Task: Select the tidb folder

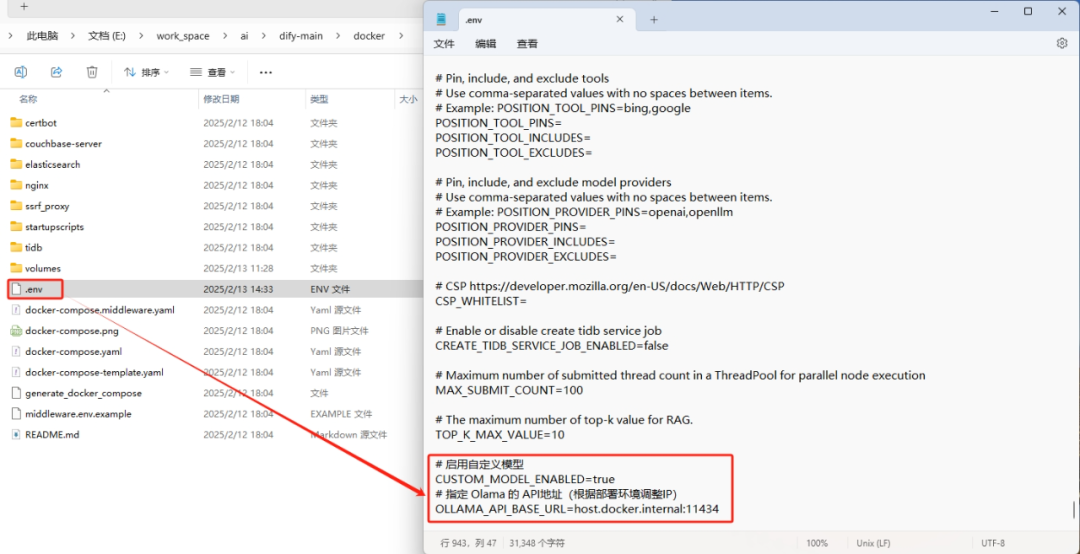Action: [x=34, y=247]
